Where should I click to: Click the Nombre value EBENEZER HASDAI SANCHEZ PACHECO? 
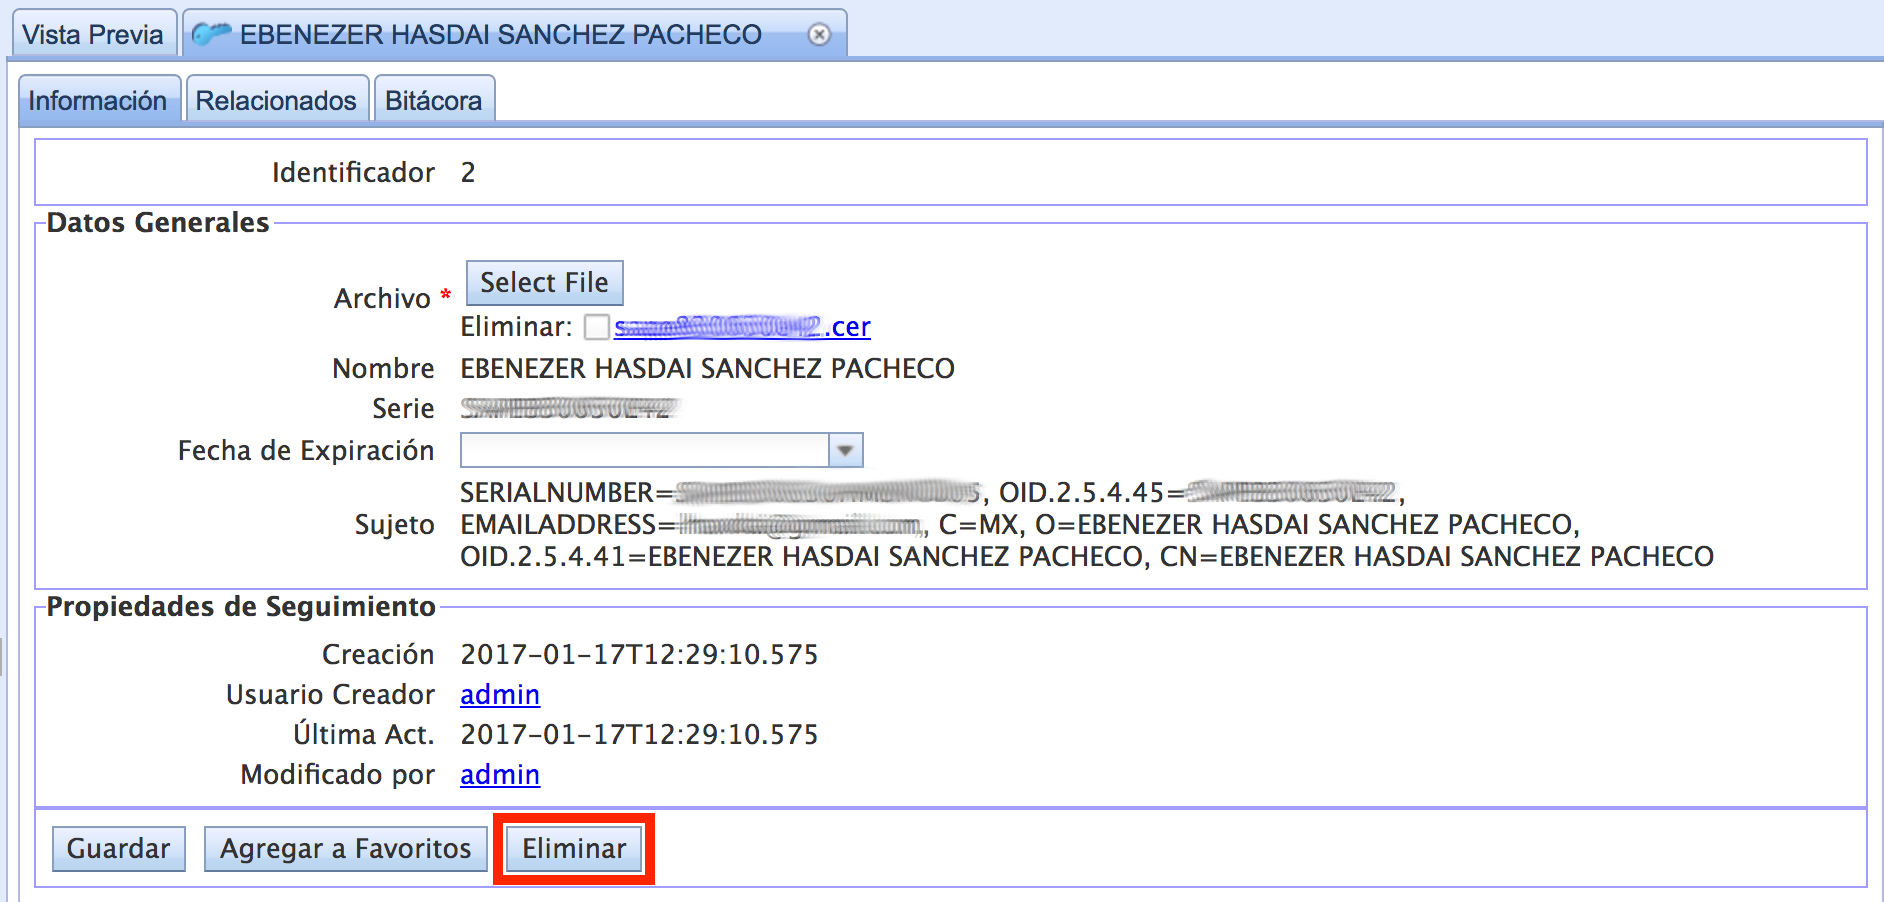tap(707, 368)
